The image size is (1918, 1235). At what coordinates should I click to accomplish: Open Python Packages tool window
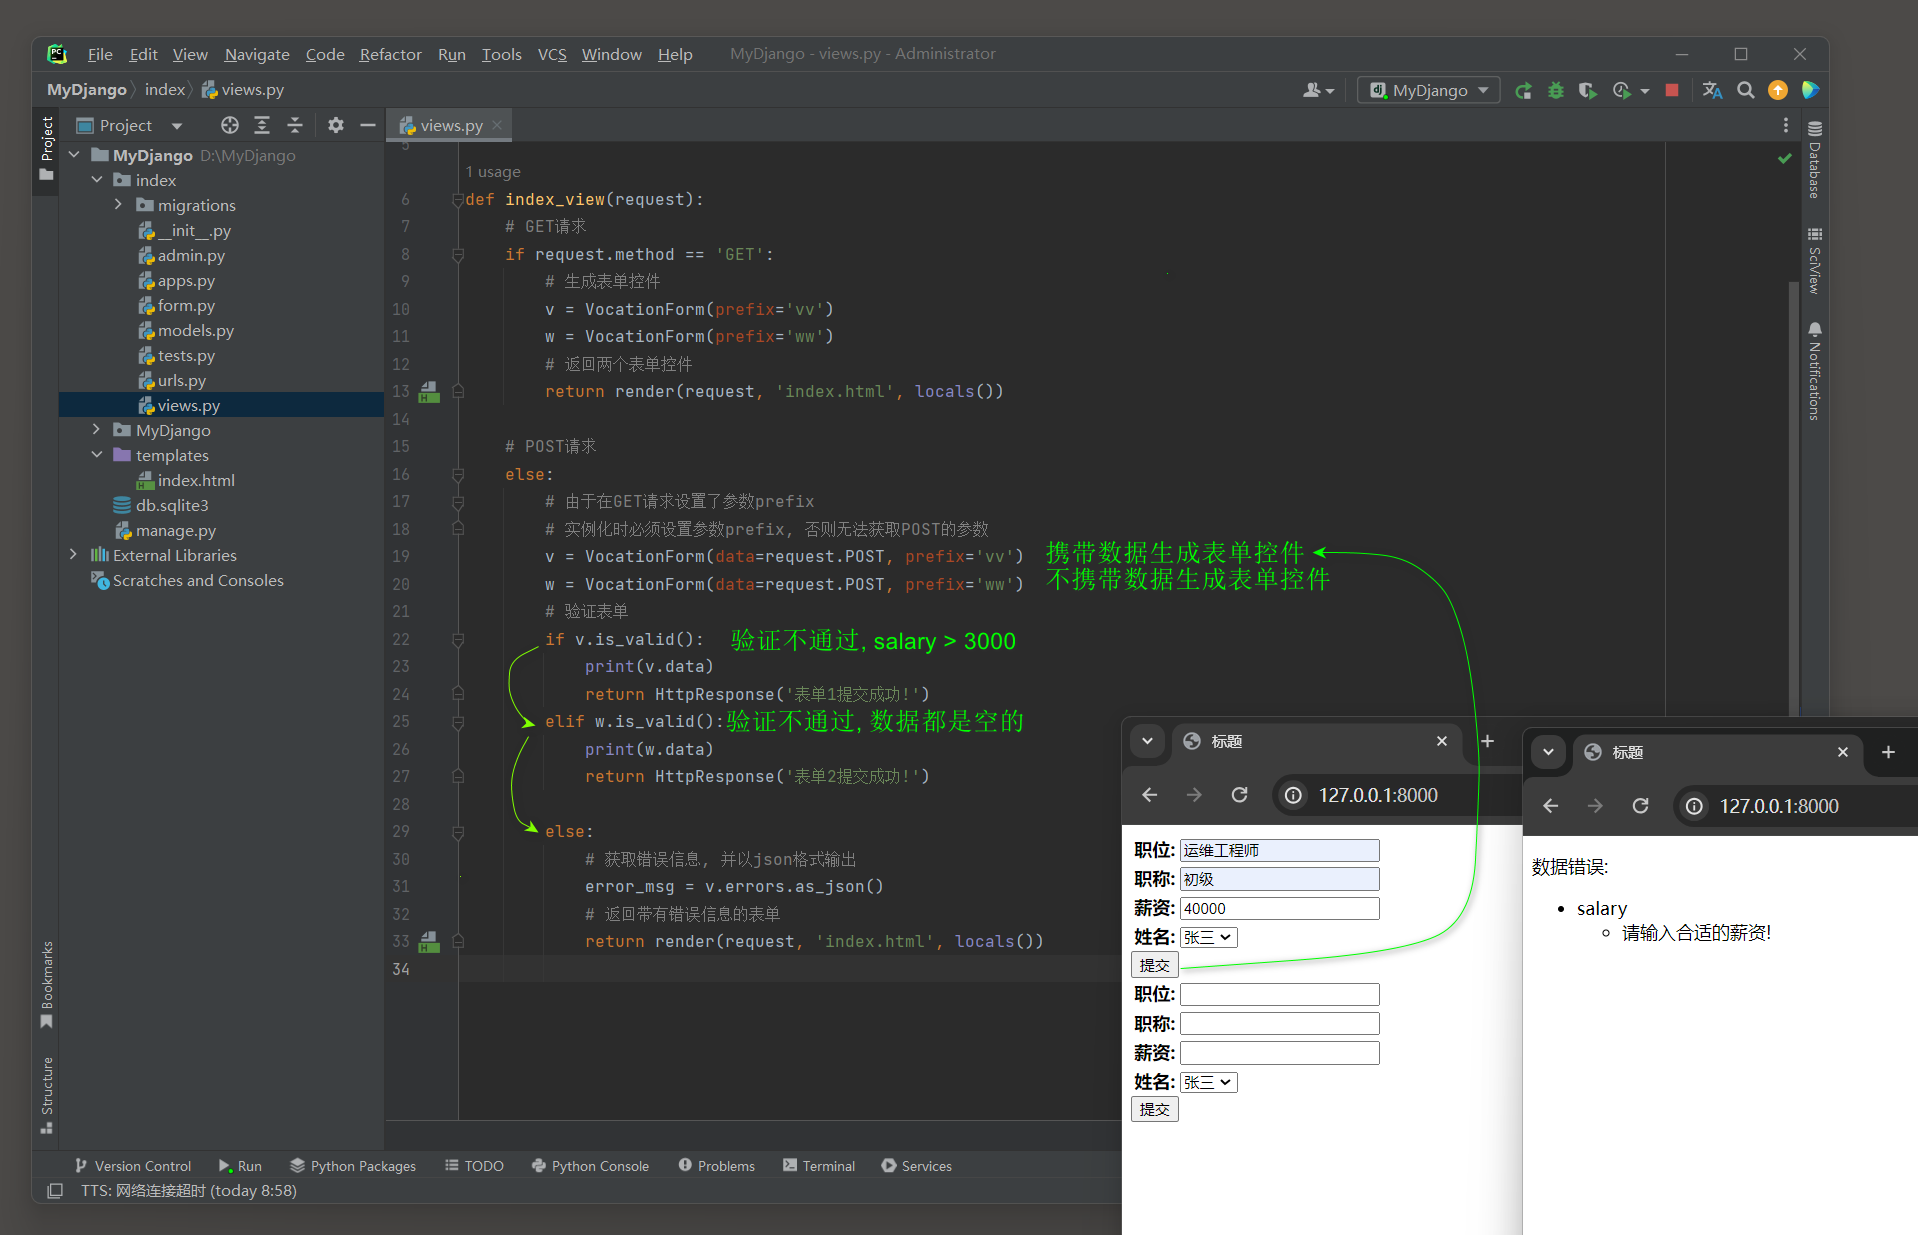point(353,1166)
